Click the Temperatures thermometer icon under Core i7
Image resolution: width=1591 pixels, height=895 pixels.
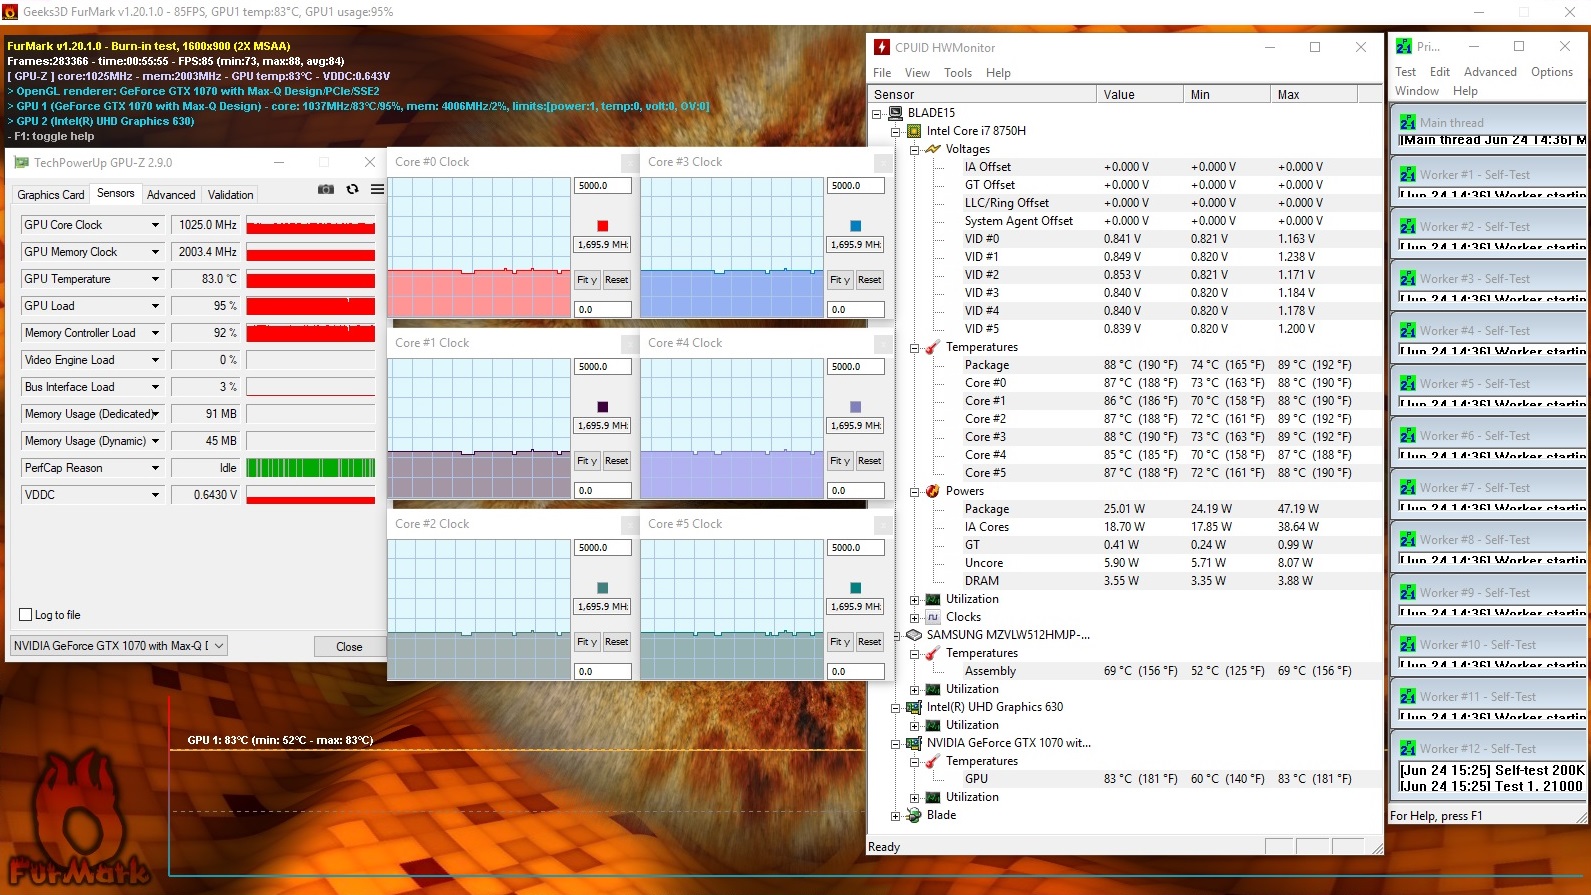pos(933,347)
